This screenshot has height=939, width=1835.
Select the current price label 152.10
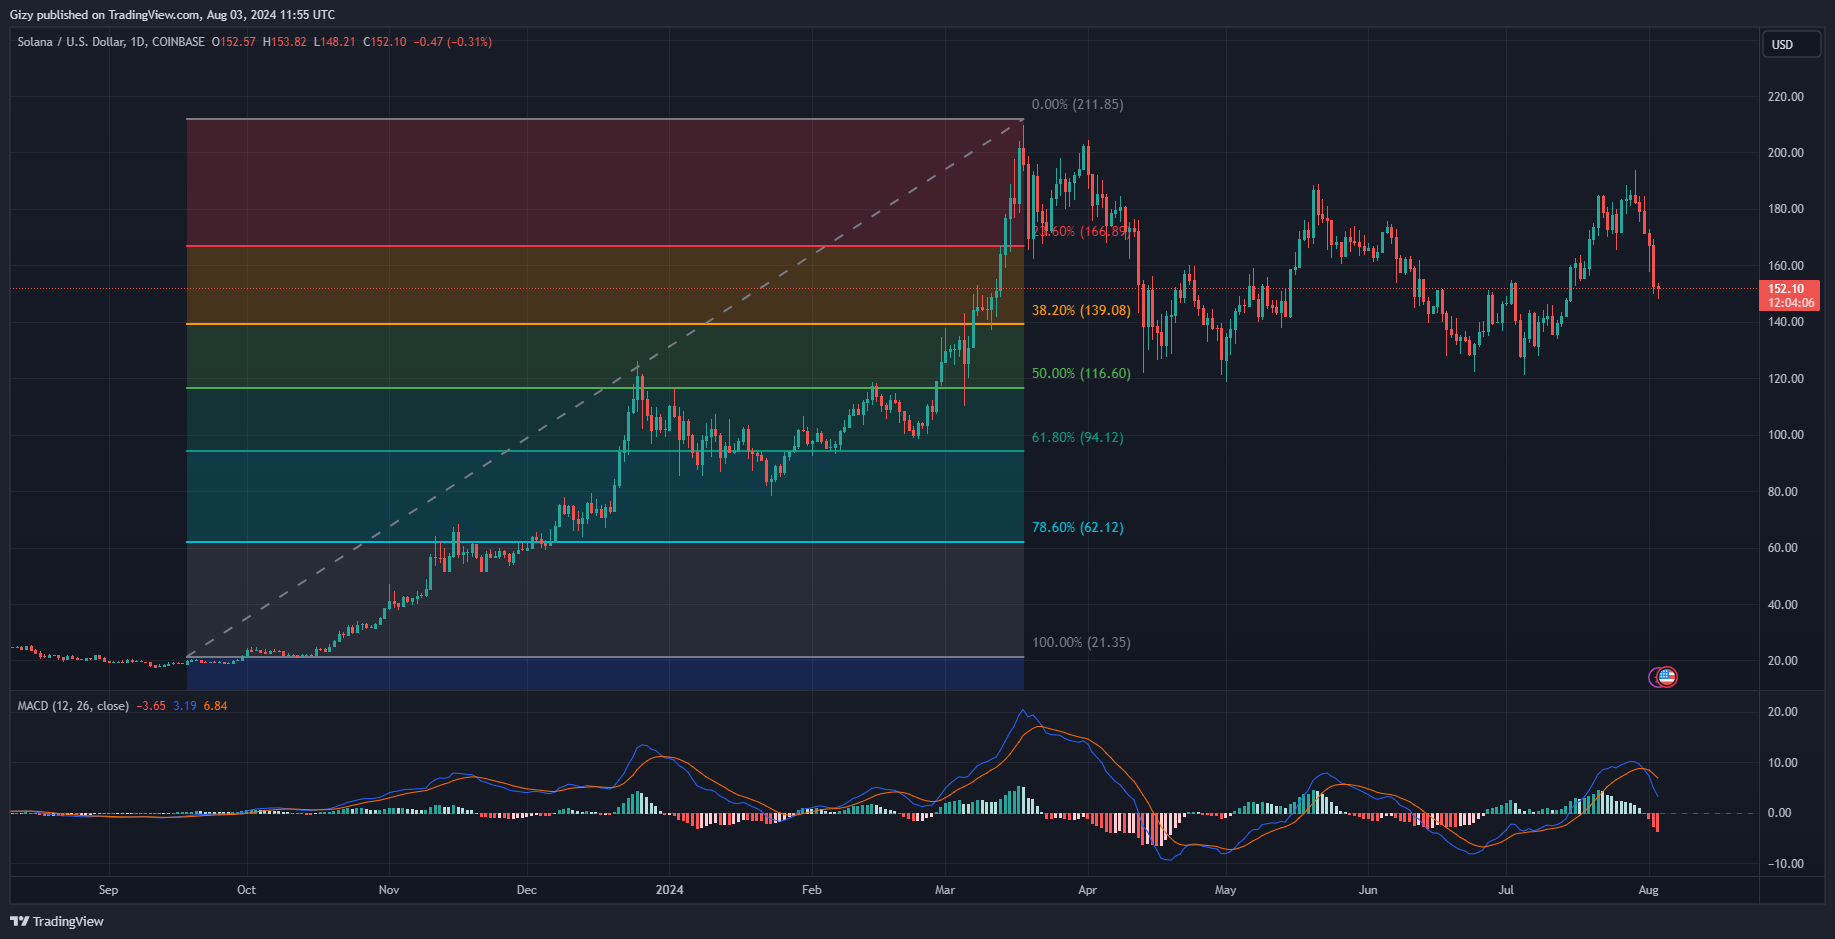pos(1786,289)
